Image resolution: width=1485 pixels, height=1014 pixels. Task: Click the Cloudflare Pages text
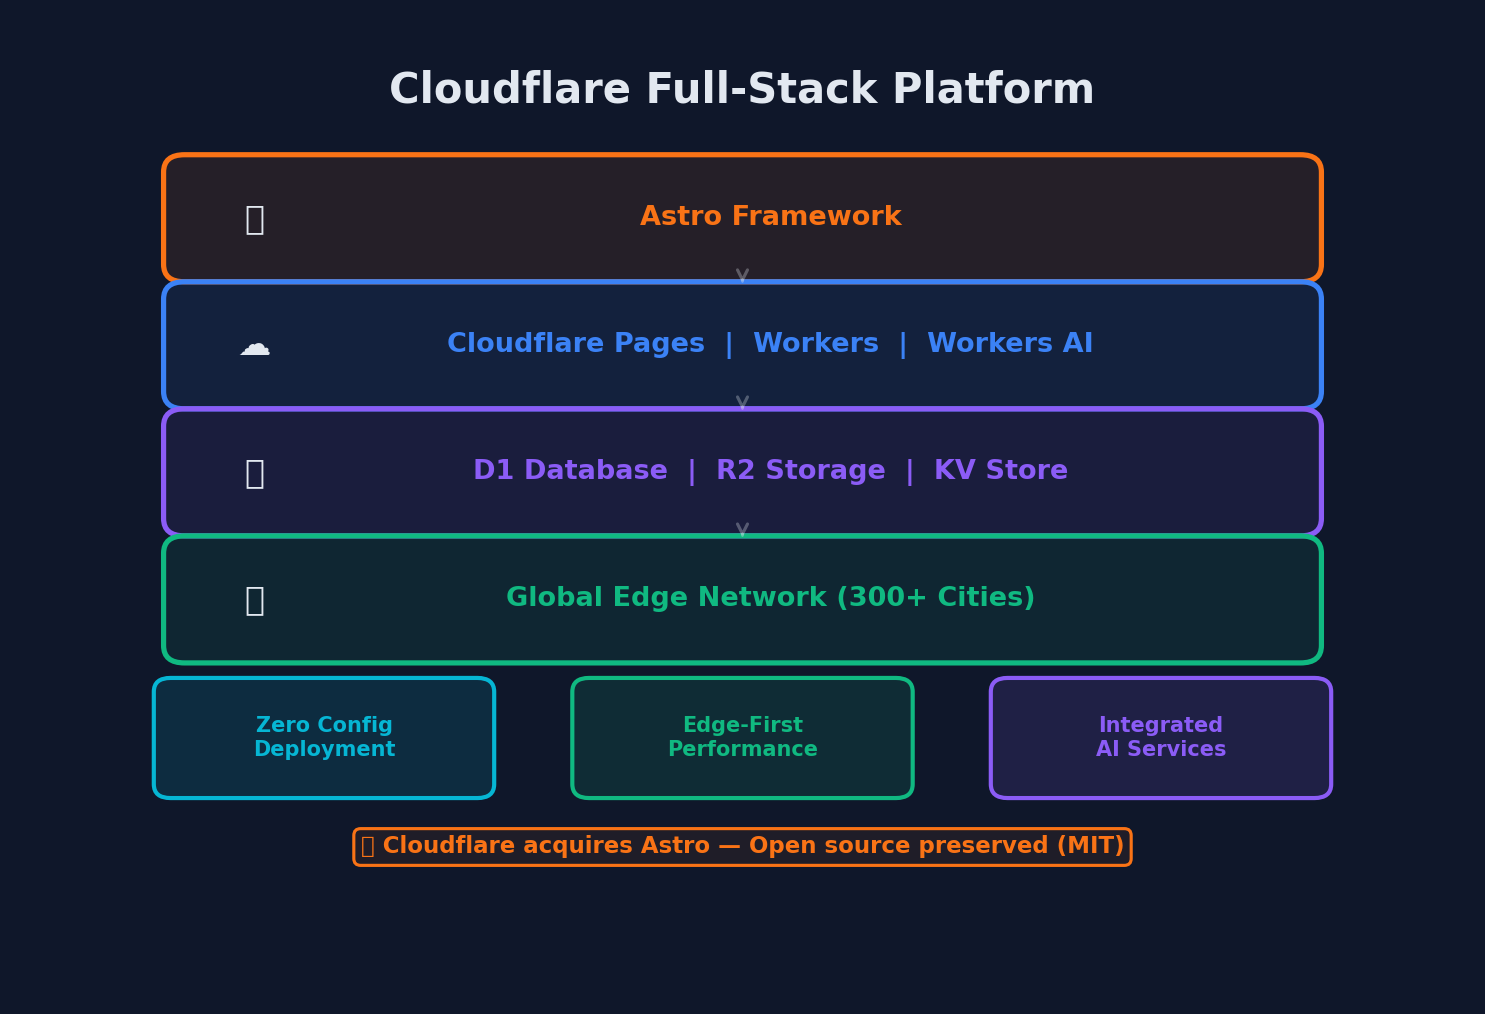click(576, 343)
